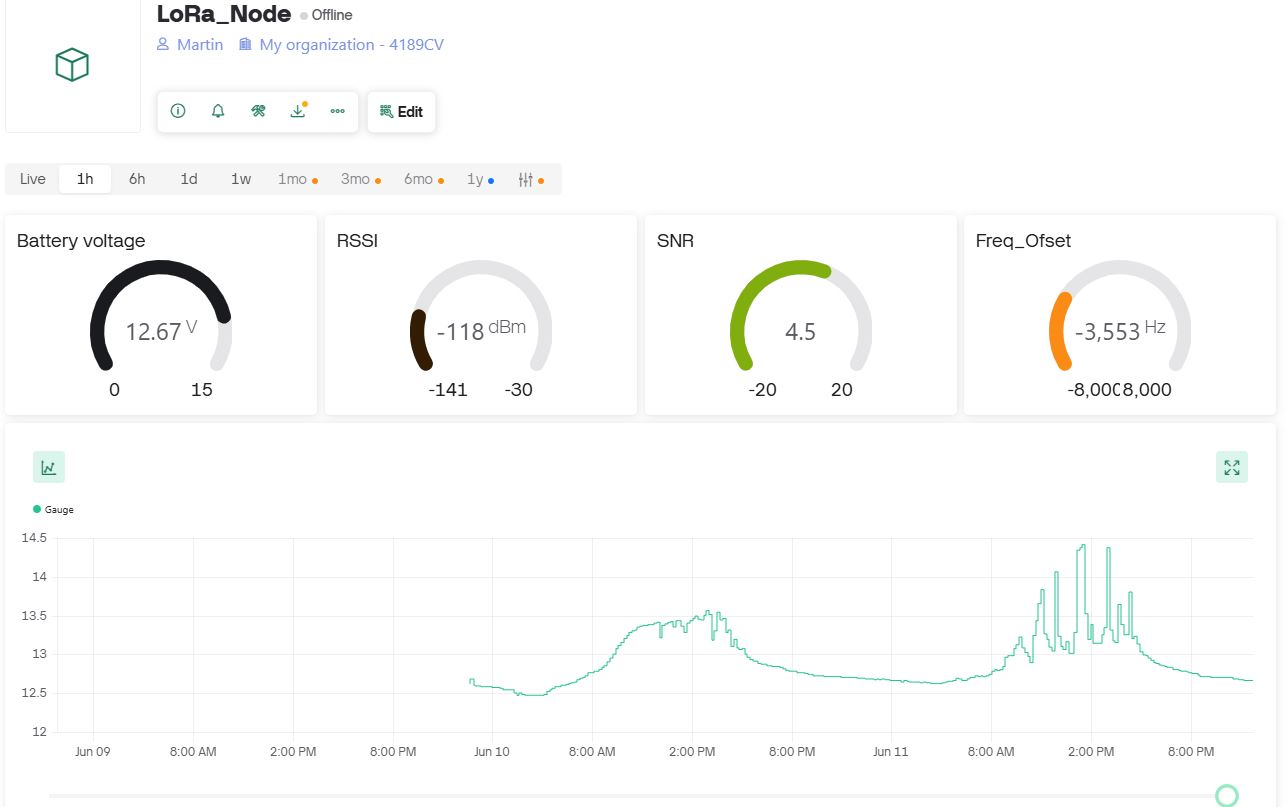Viewport: 1288px width, 807px height.
Task: Toggle chart type icon on graph
Action: point(49,467)
